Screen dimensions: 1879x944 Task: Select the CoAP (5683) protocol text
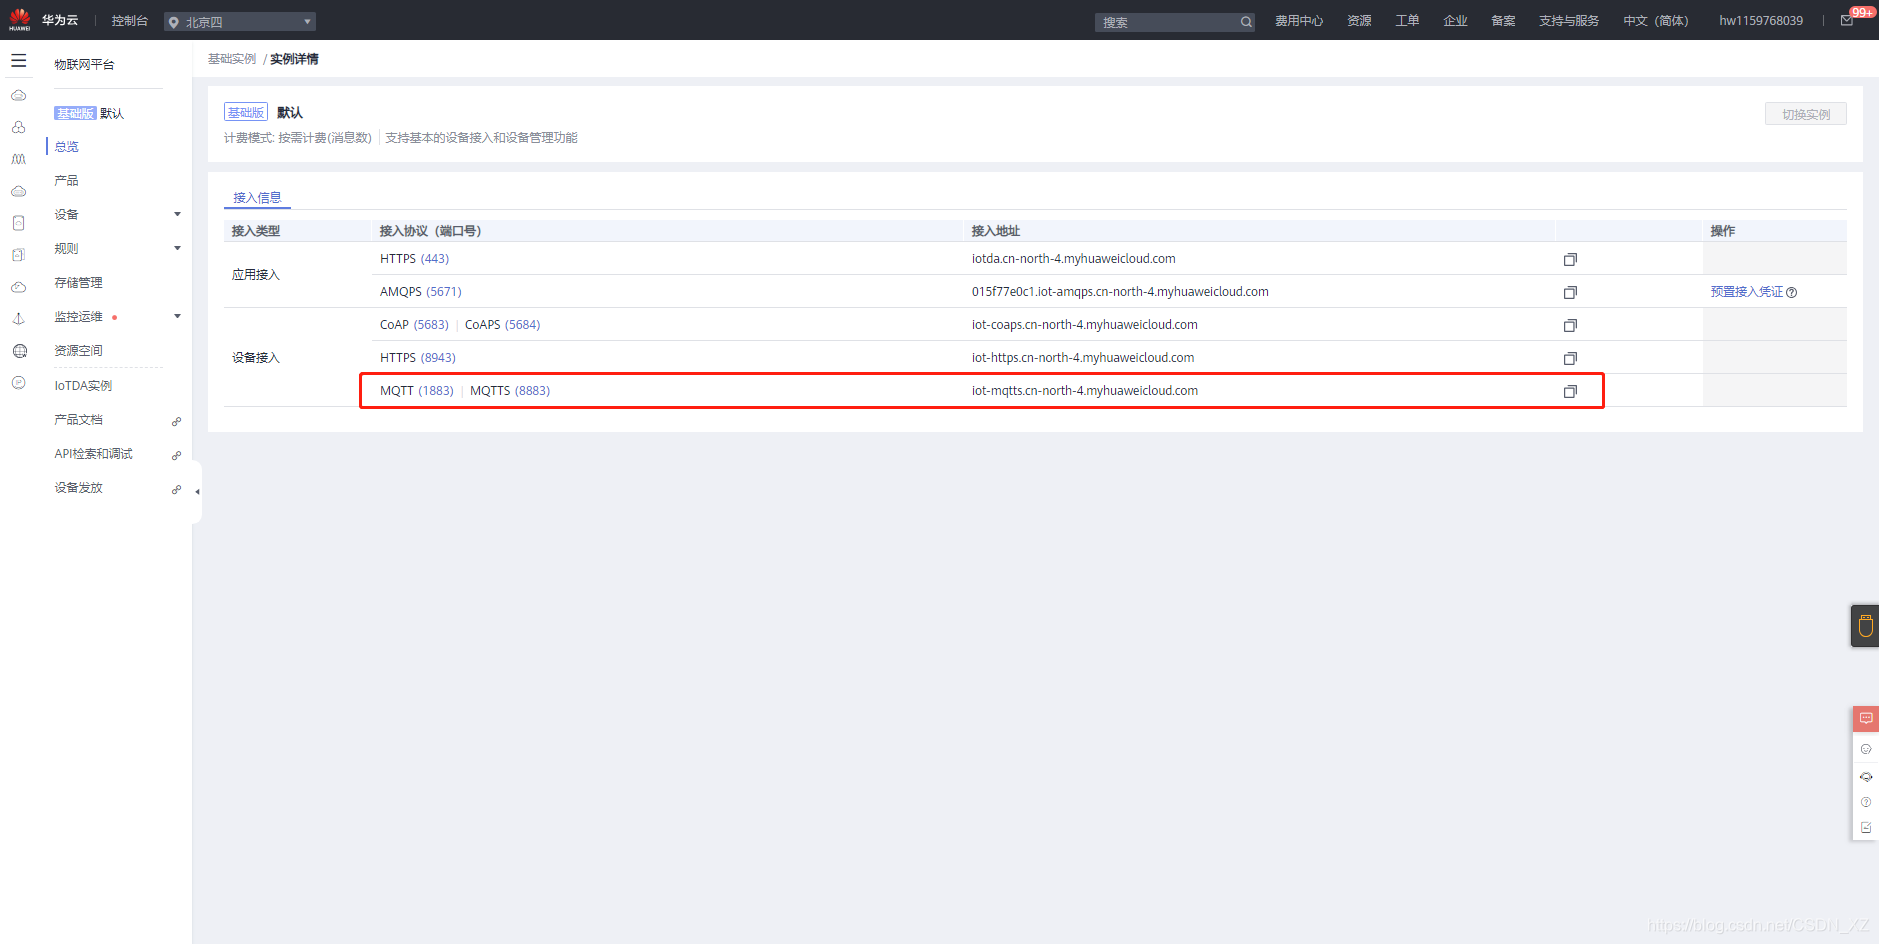(x=414, y=325)
